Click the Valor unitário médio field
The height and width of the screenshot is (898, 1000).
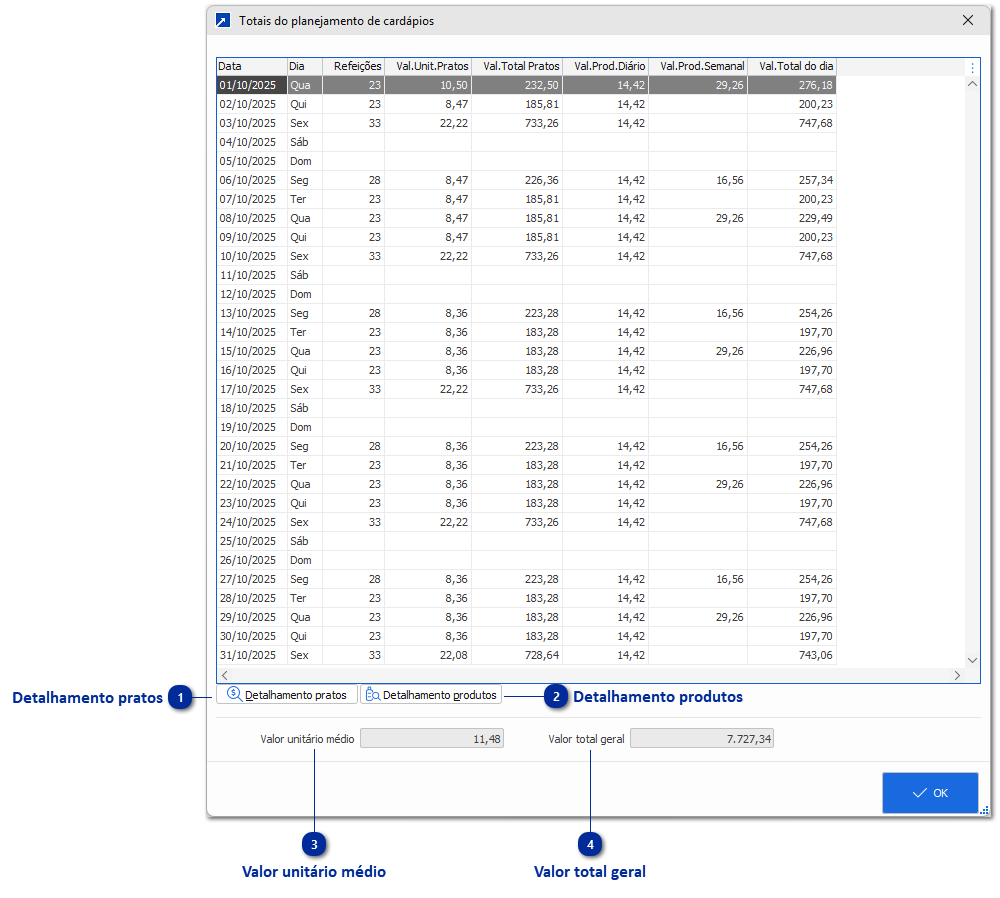pyautogui.click(x=432, y=739)
